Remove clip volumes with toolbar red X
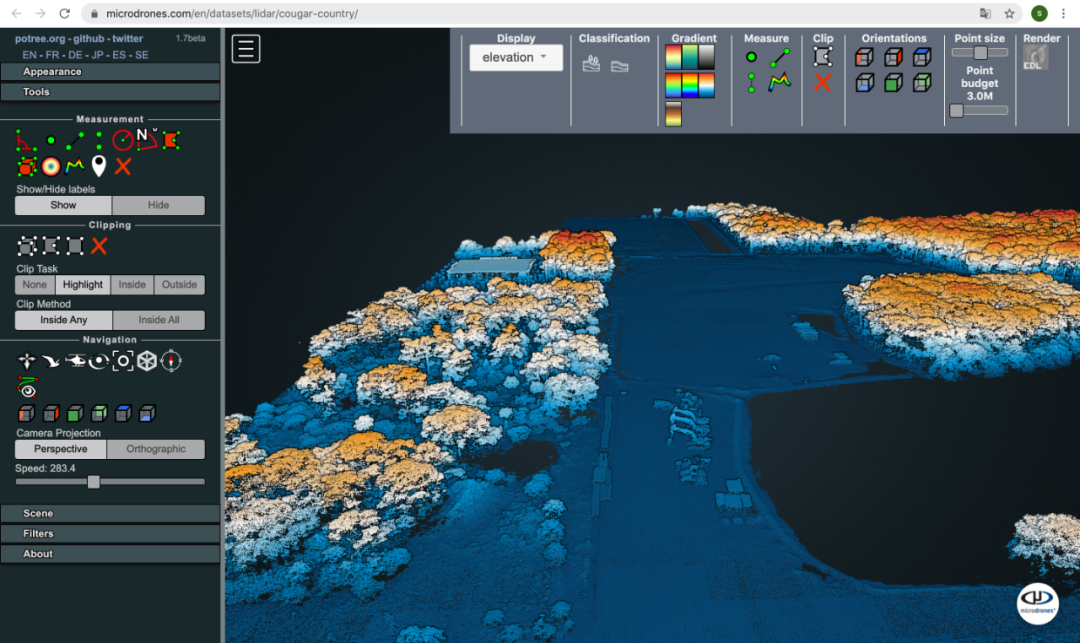Image resolution: width=1080 pixels, height=643 pixels. point(822,83)
